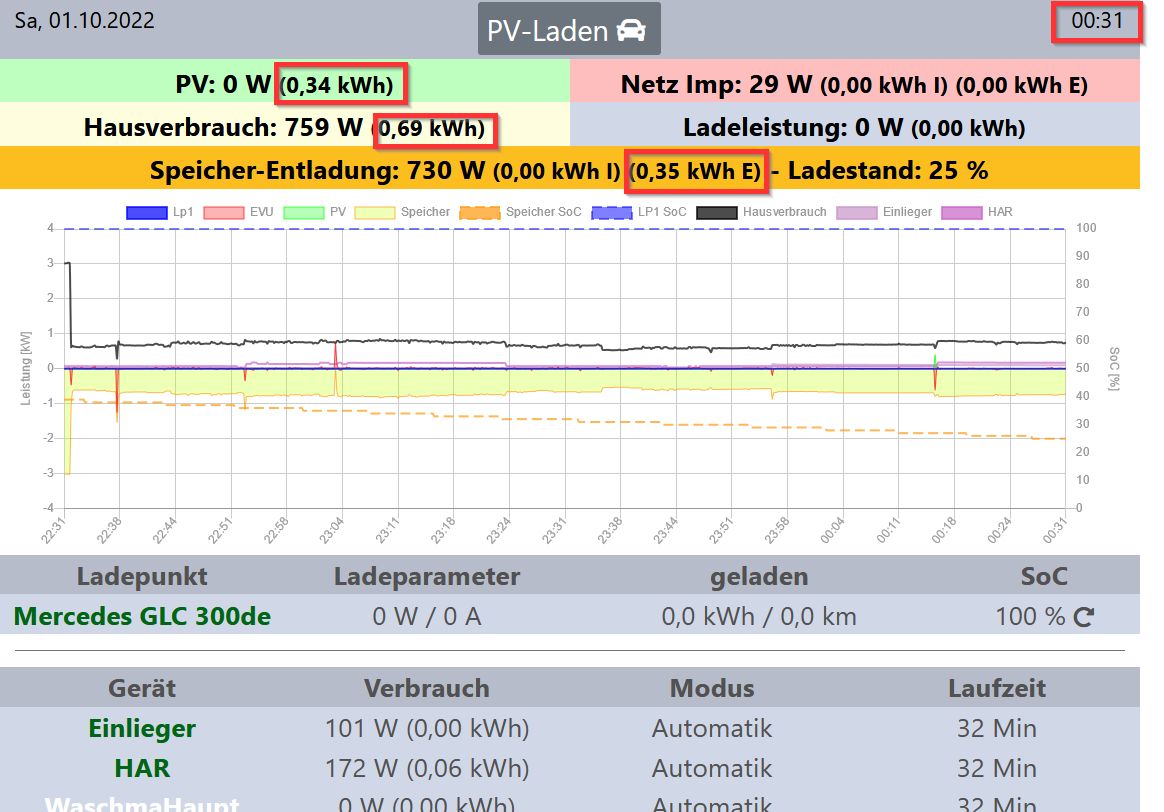The image size is (1164, 812).
Task: Click the geladen column header
Action: pos(759,577)
